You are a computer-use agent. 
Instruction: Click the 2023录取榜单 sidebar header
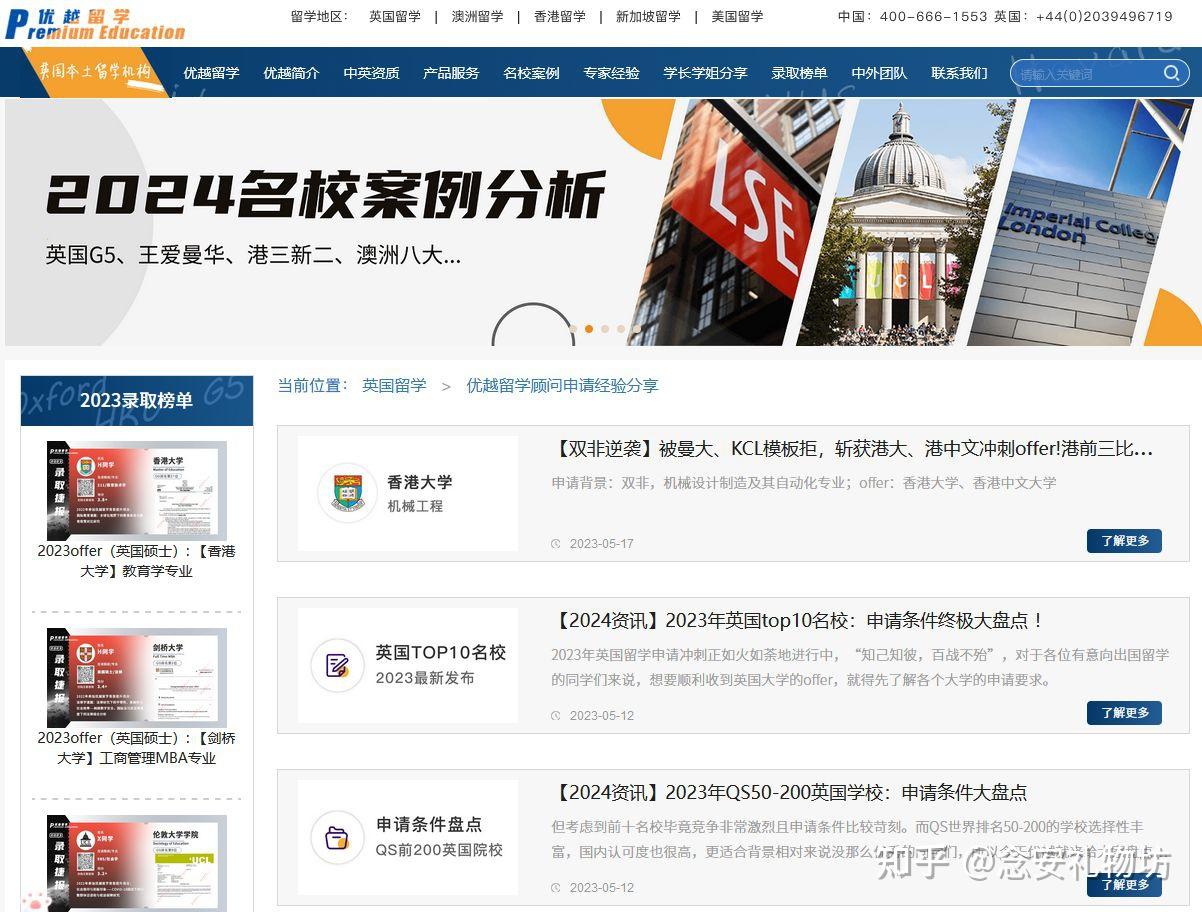[137, 401]
